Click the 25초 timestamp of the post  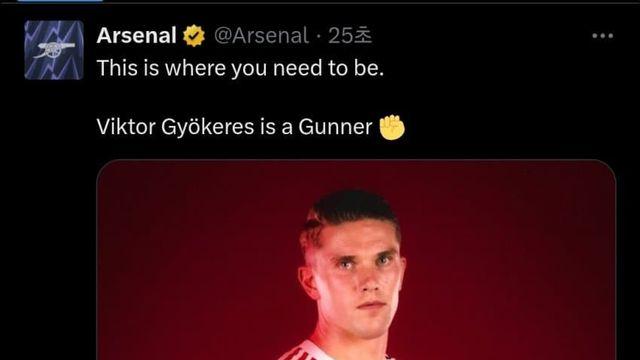(350, 36)
